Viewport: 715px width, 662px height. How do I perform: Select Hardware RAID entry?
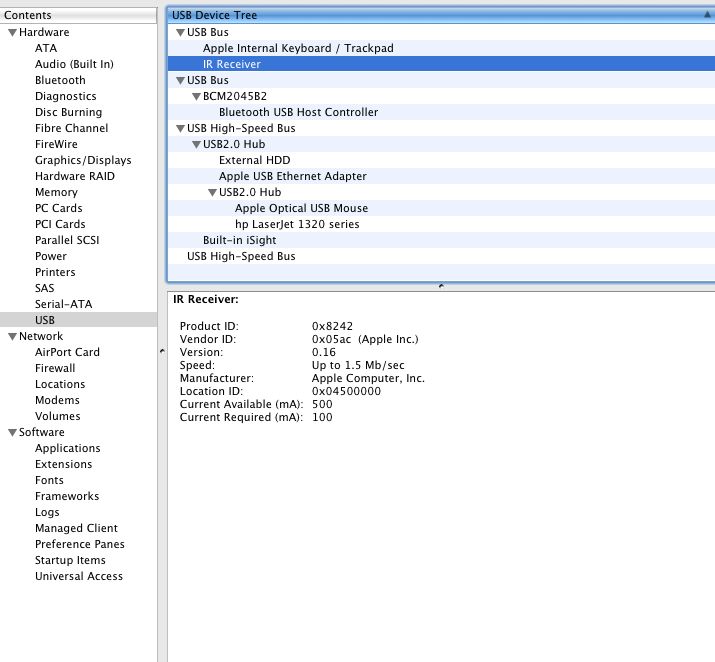pyautogui.click(x=75, y=176)
